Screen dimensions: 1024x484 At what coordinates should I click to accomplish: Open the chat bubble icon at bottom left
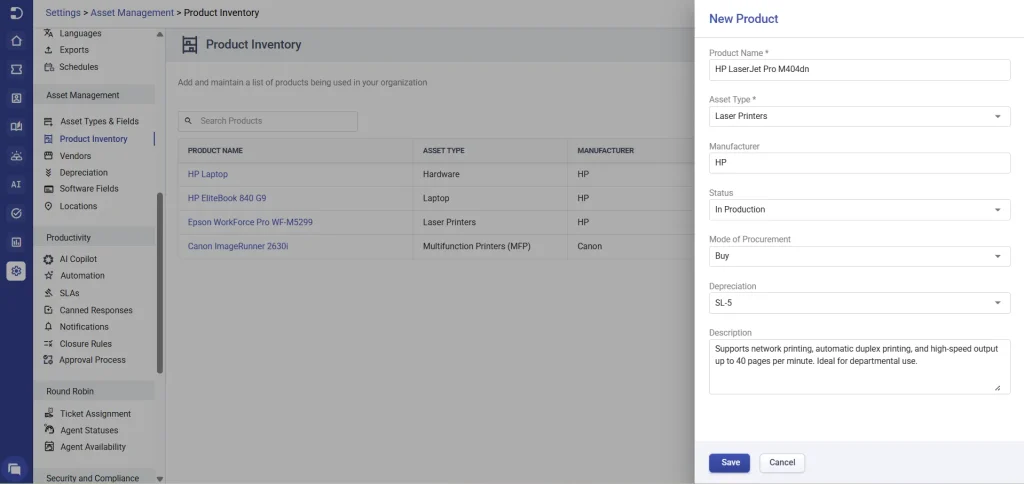click(x=15, y=468)
